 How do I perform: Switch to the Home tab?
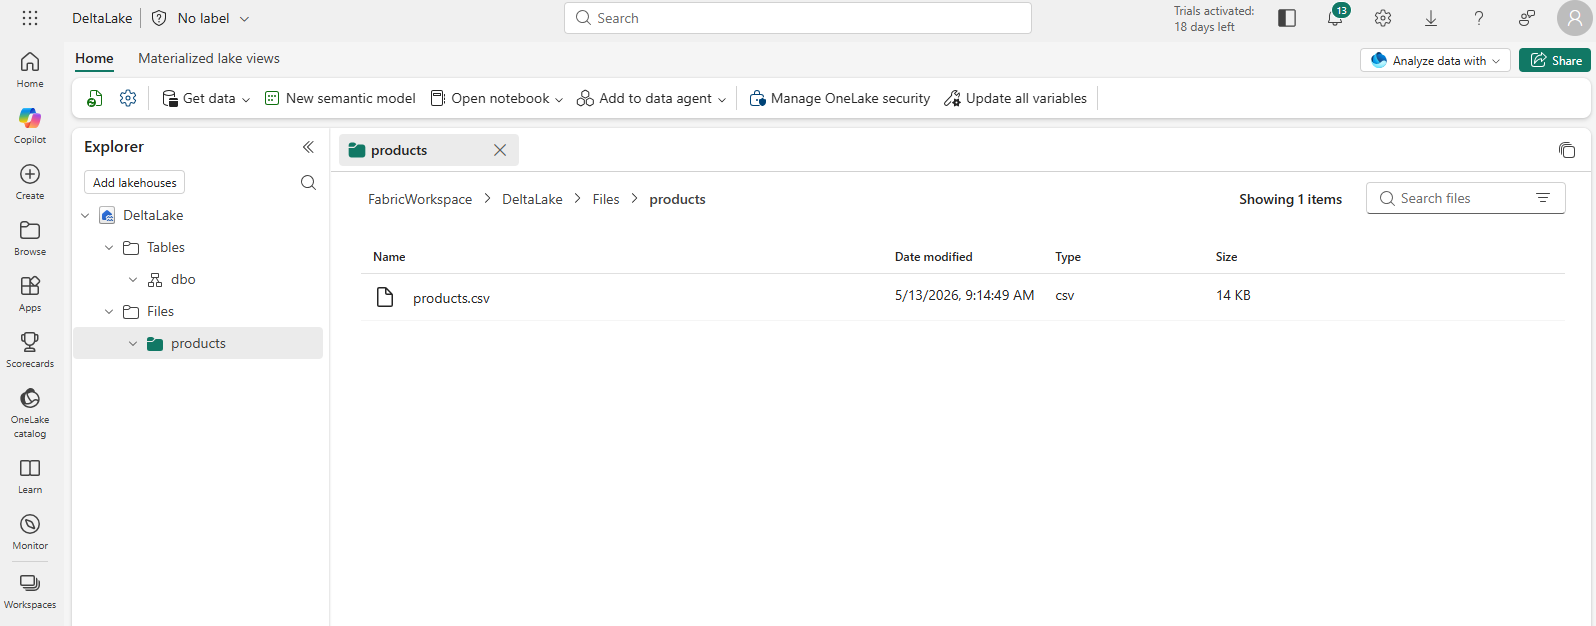coord(94,58)
